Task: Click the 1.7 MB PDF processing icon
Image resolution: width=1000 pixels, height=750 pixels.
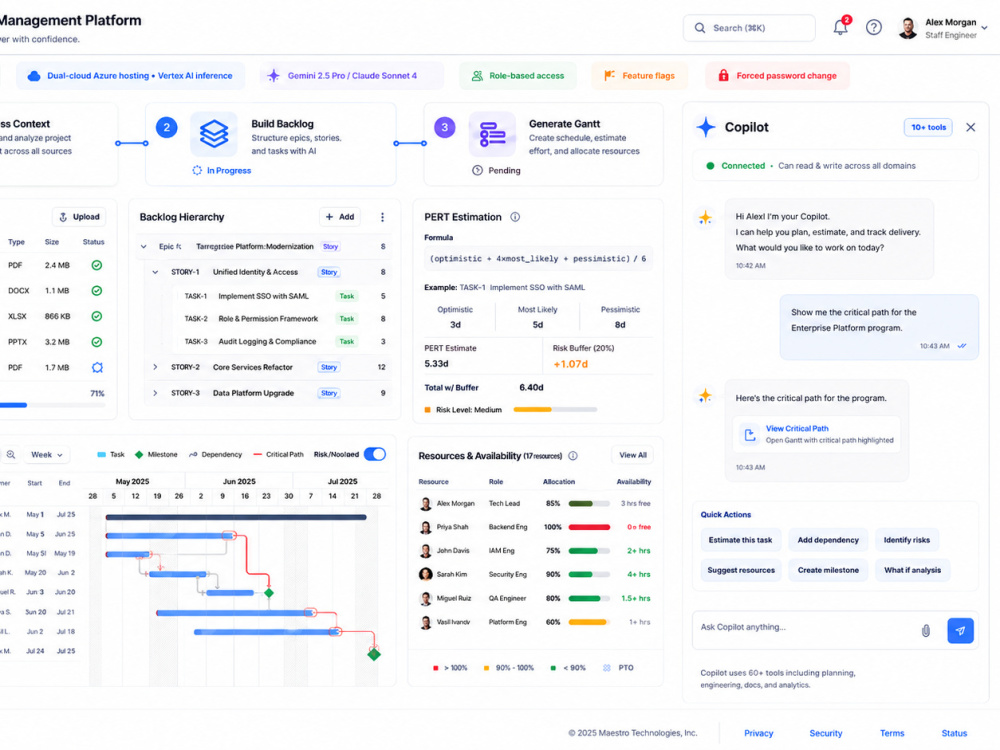Action: pos(97,367)
